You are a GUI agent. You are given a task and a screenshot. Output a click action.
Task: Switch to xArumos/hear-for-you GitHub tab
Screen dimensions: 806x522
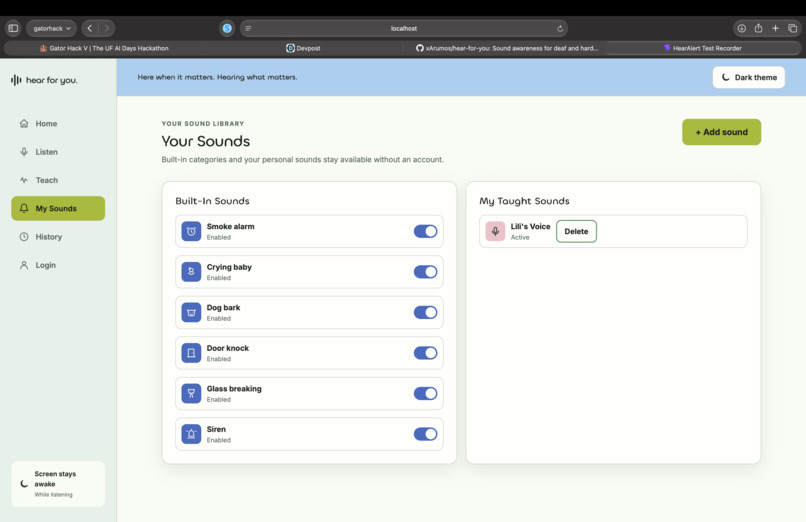pos(506,48)
